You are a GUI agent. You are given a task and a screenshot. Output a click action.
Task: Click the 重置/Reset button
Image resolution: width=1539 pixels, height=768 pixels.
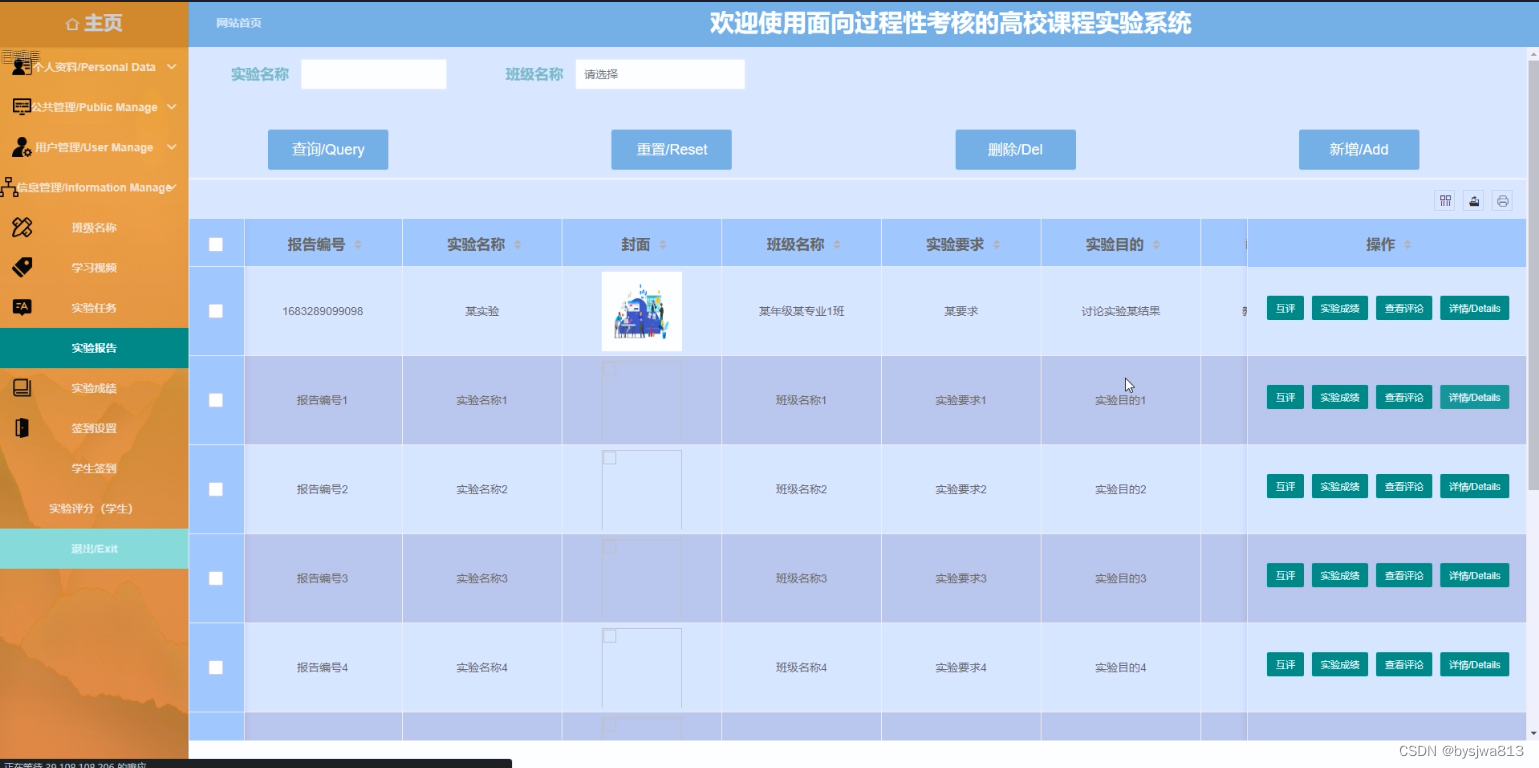672,149
